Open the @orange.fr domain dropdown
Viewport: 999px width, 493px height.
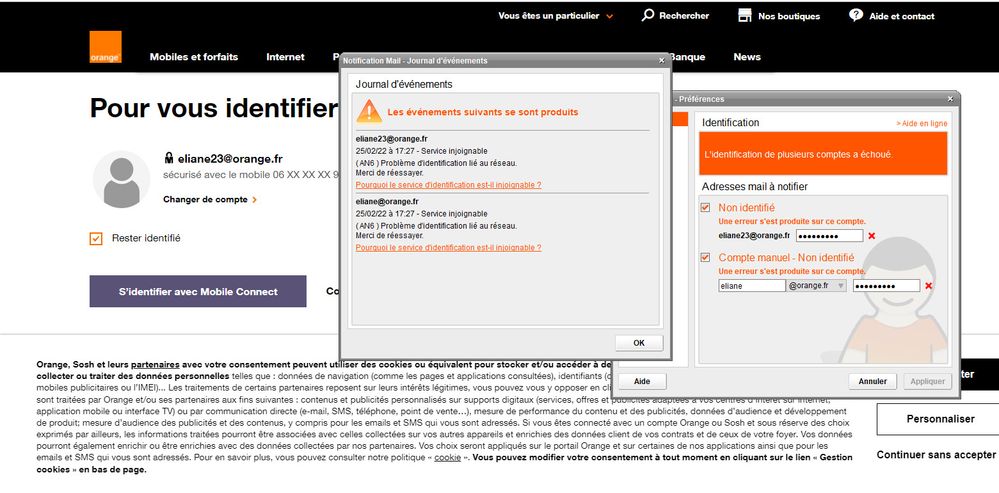tap(817, 286)
